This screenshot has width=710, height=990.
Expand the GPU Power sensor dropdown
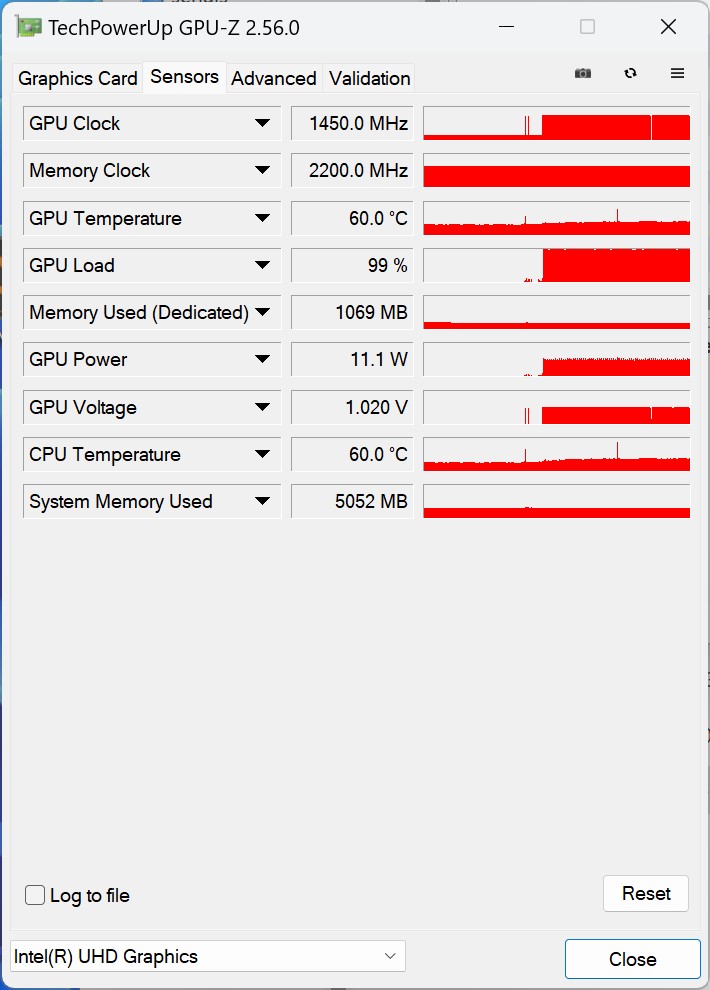point(262,359)
